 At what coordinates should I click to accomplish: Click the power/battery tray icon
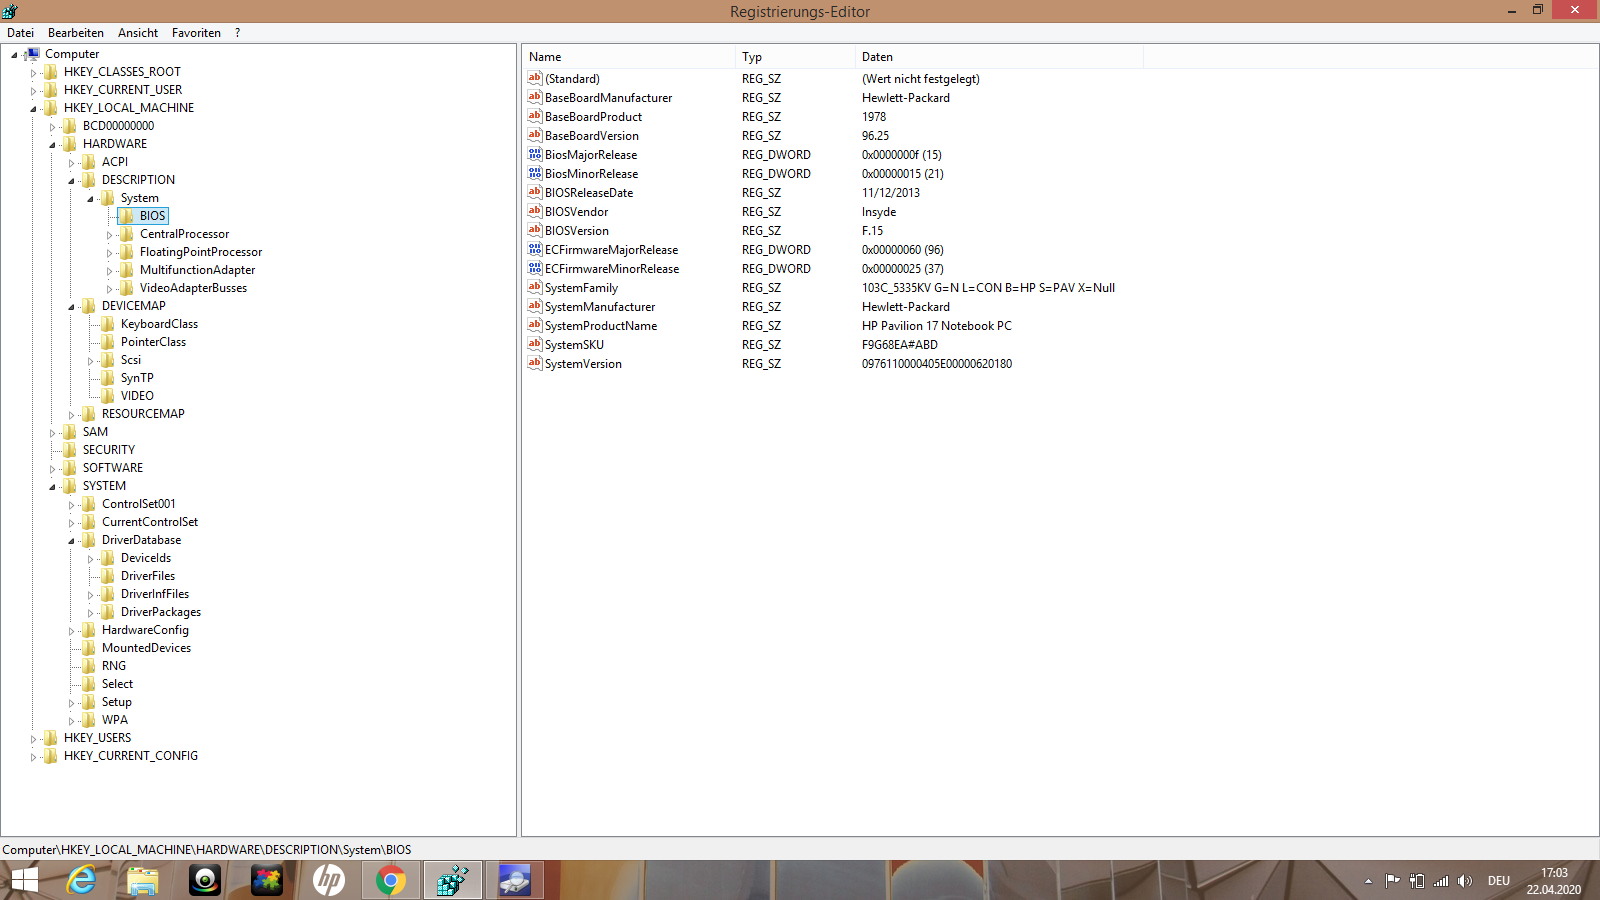[1416, 881]
